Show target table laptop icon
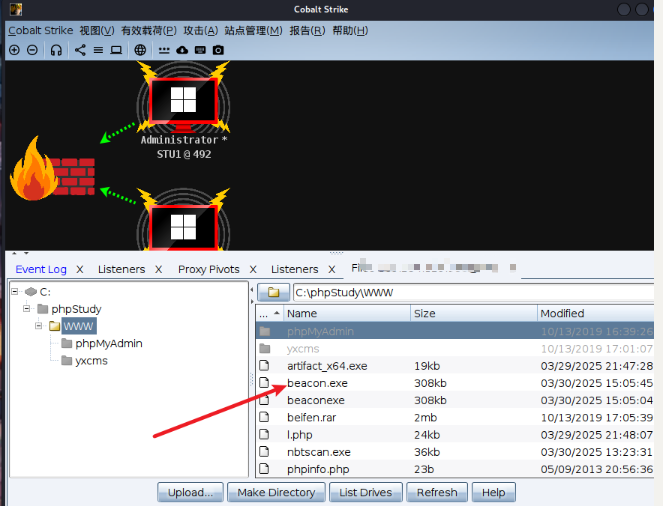Screen dimensions: 663x506 [x=116, y=50]
